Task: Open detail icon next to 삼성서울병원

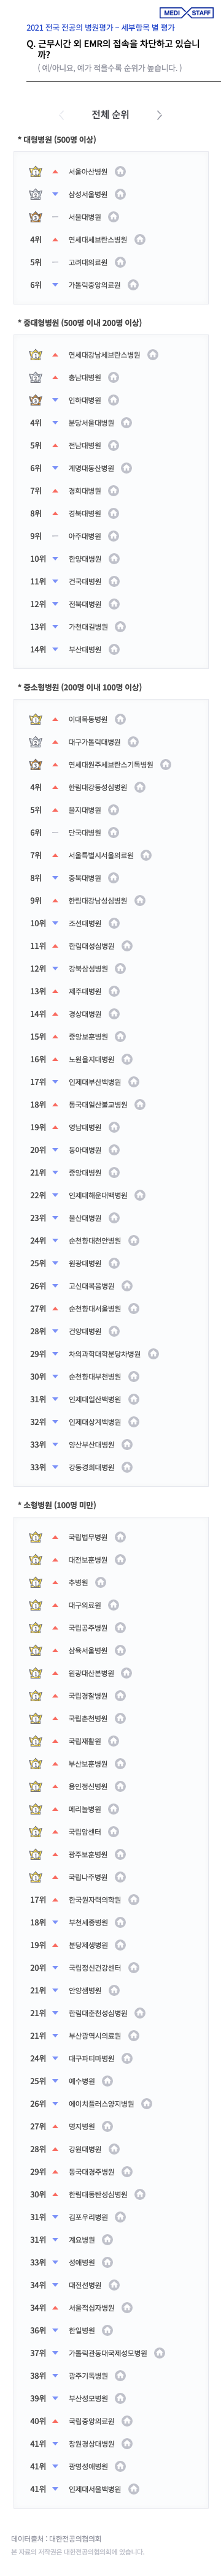Action: (x=120, y=195)
